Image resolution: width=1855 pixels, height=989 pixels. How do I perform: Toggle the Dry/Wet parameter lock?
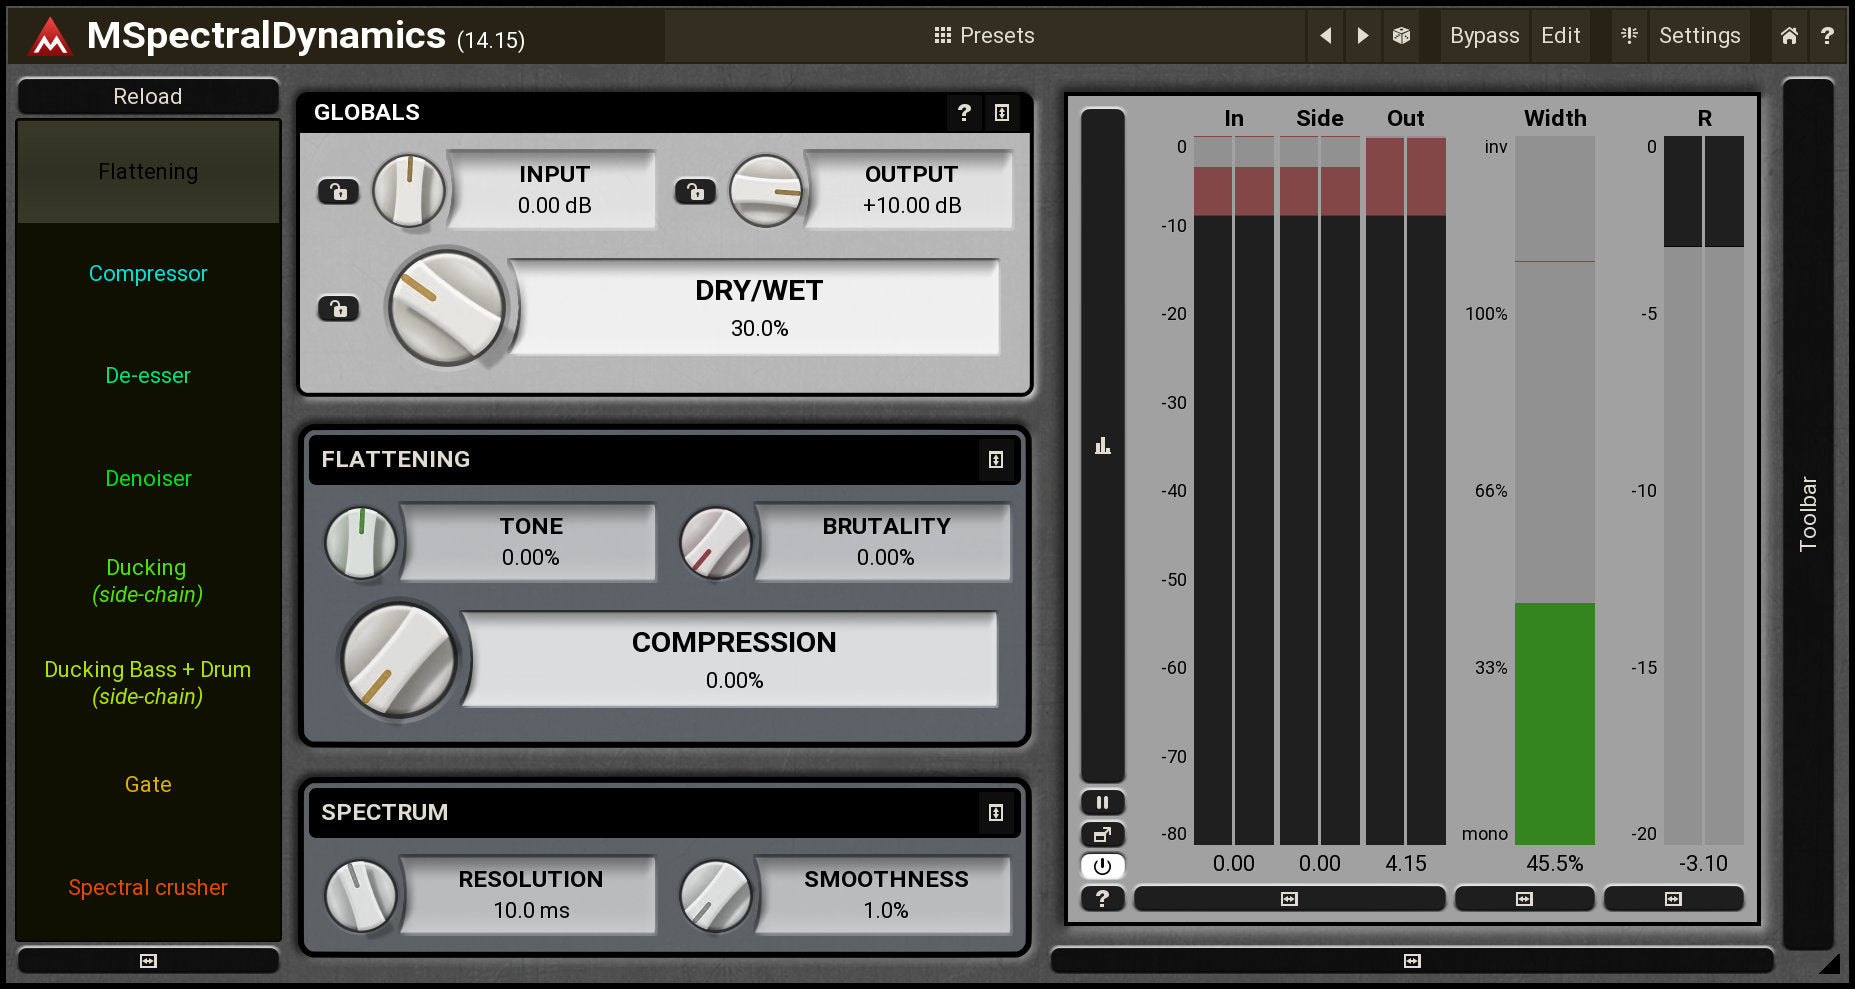pos(338,309)
